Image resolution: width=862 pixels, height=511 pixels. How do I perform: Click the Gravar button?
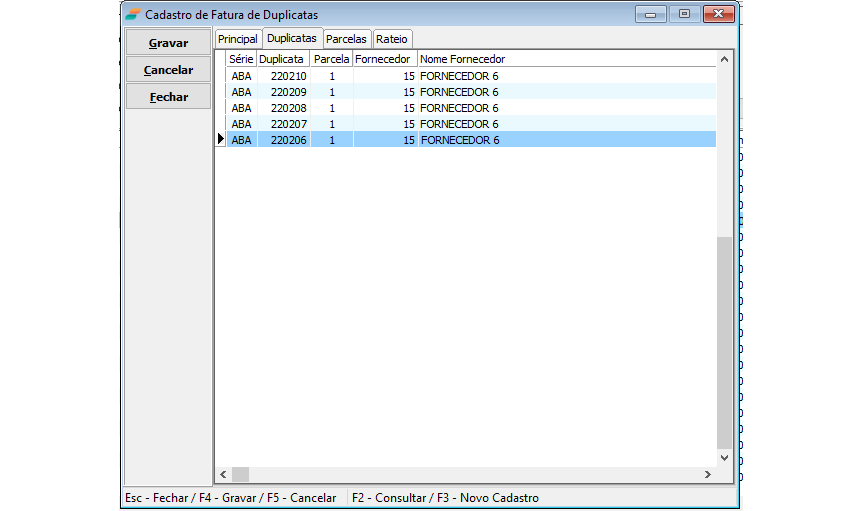pos(168,43)
